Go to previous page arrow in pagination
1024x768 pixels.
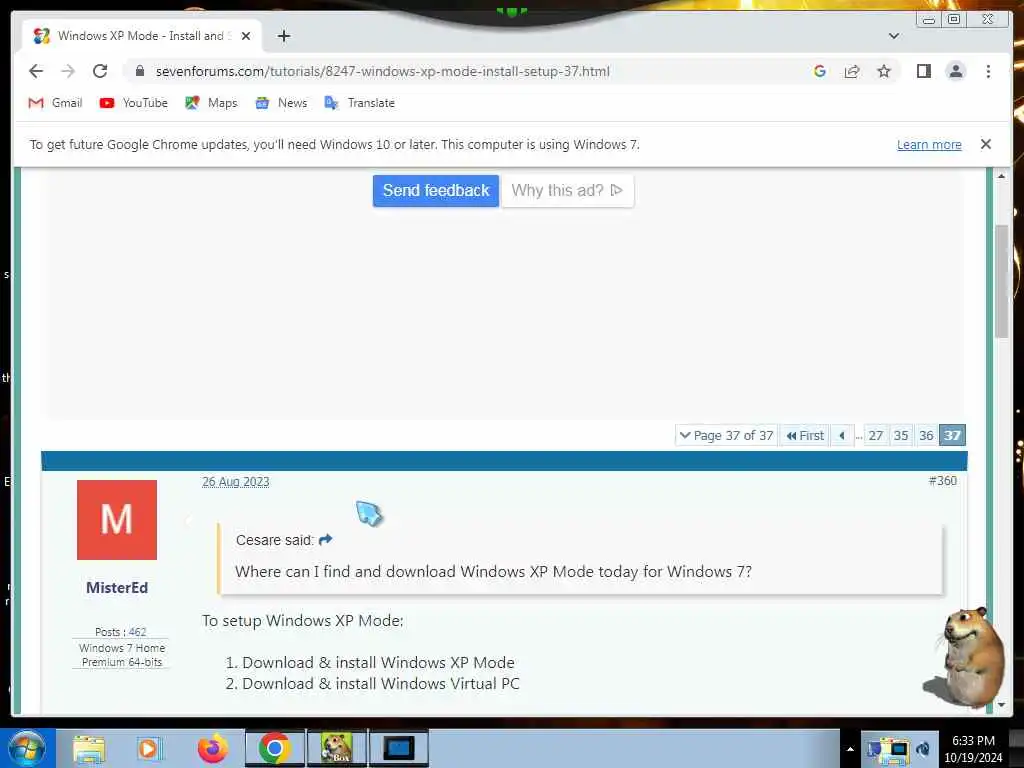(842, 435)
